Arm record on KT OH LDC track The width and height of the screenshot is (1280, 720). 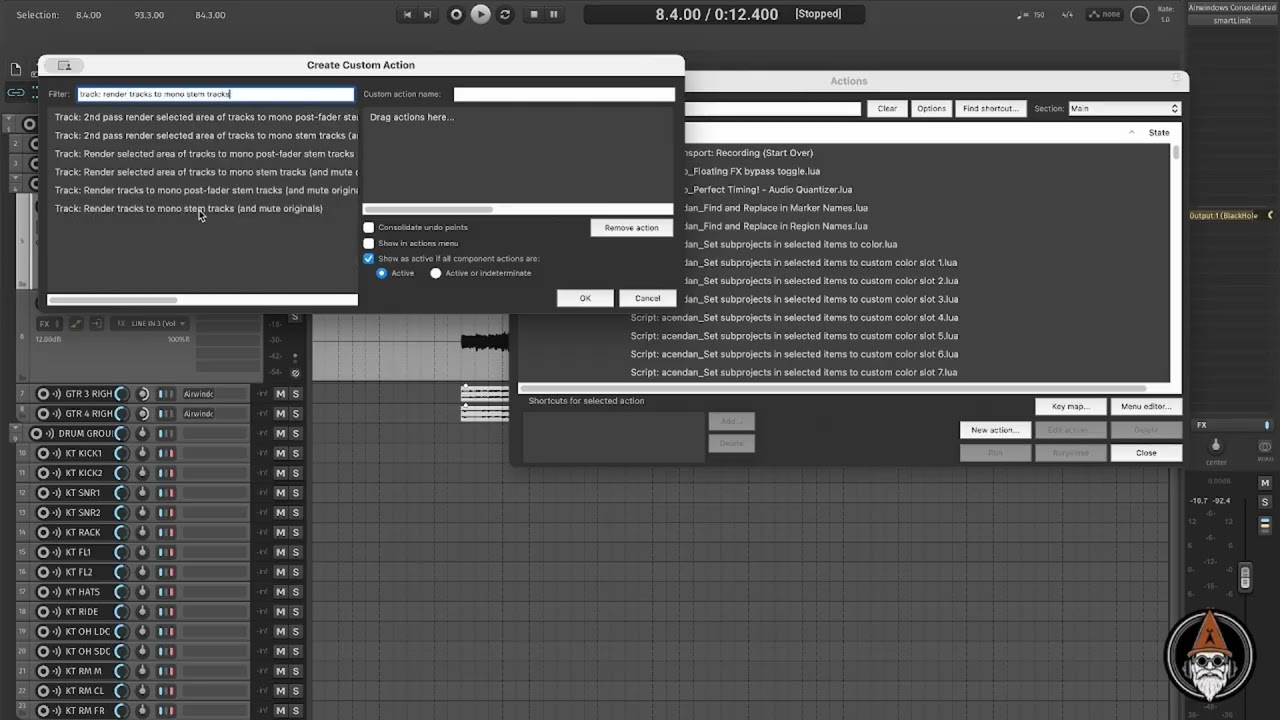pyautogui.click(x=43, y=632)
